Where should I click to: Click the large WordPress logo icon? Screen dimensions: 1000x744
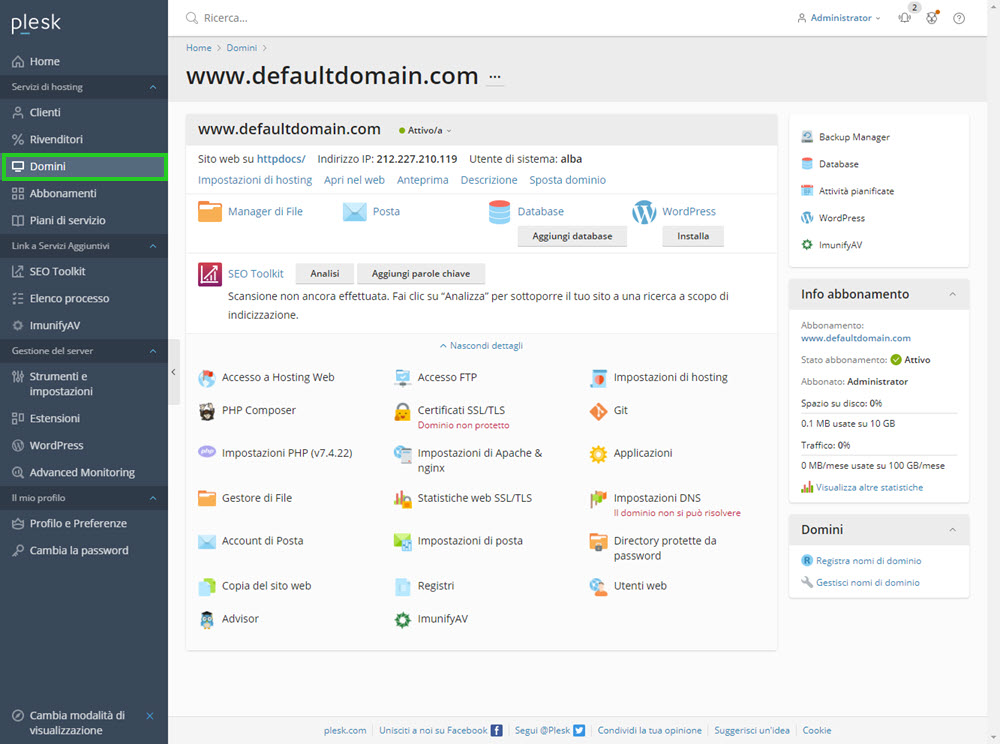coord(644,212)
